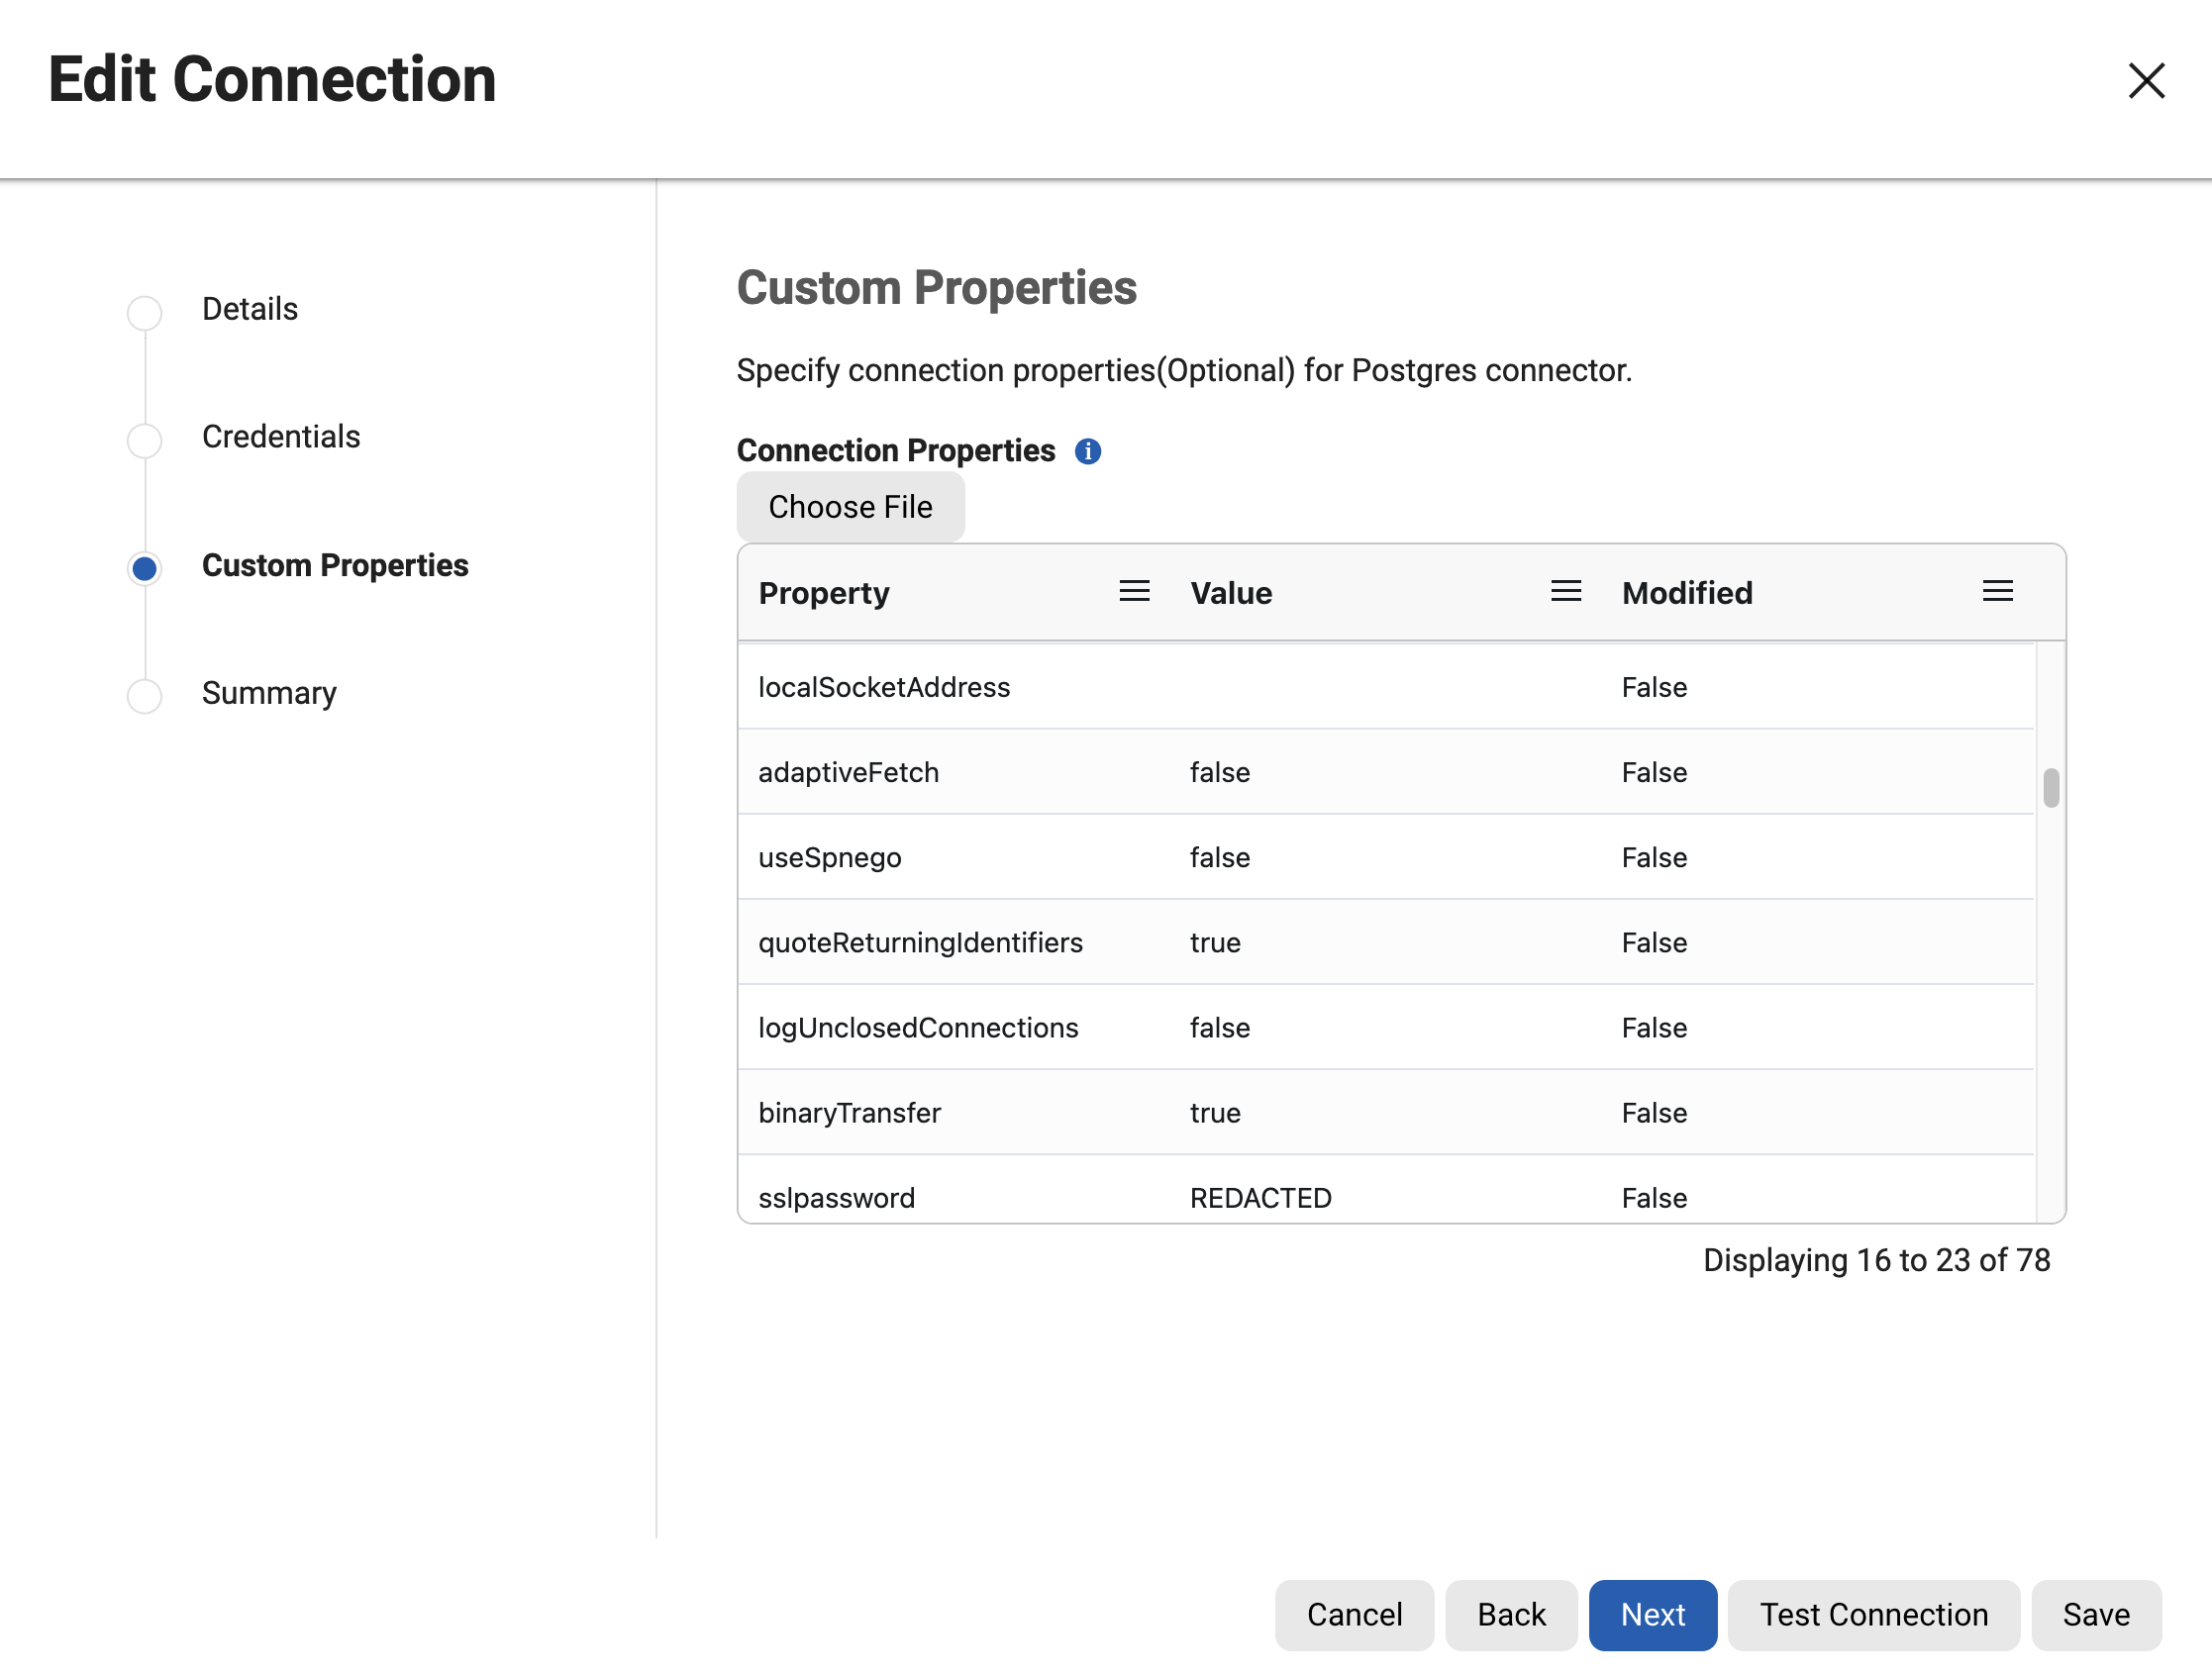Screen dimensions: 2212x1675
Task: Open the Property column menu icon
Action: 1133,591
